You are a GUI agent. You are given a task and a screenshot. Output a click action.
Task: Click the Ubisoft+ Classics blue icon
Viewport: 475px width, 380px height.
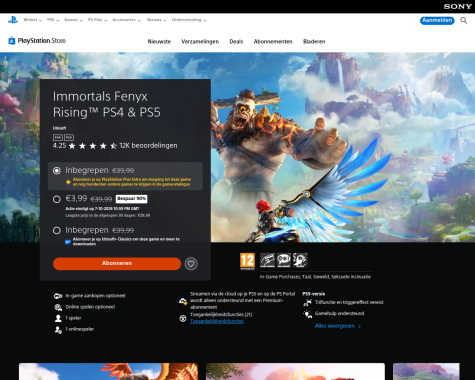(68, 242)
